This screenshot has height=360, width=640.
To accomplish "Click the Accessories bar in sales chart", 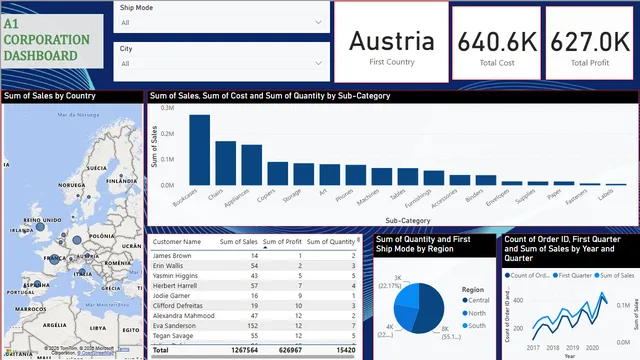I will pyautogui.click(x=460, y=180).
